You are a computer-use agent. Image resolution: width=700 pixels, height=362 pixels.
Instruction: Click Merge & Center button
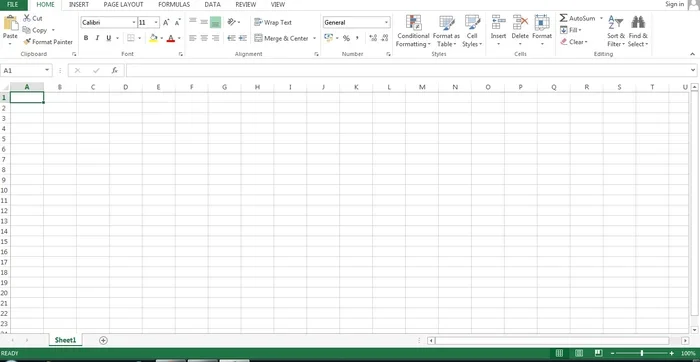[x=281, y=38]
